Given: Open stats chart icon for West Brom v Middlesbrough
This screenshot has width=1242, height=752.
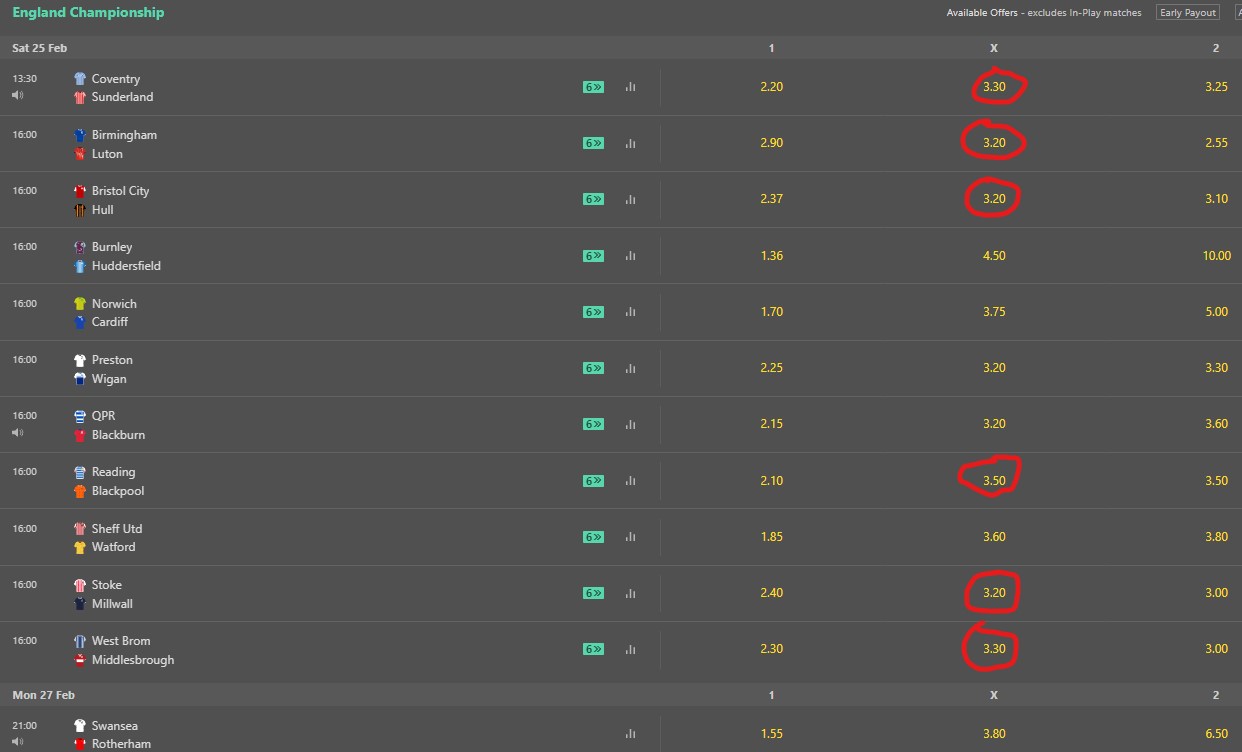Looking at the screenshot, I should 630,649.
